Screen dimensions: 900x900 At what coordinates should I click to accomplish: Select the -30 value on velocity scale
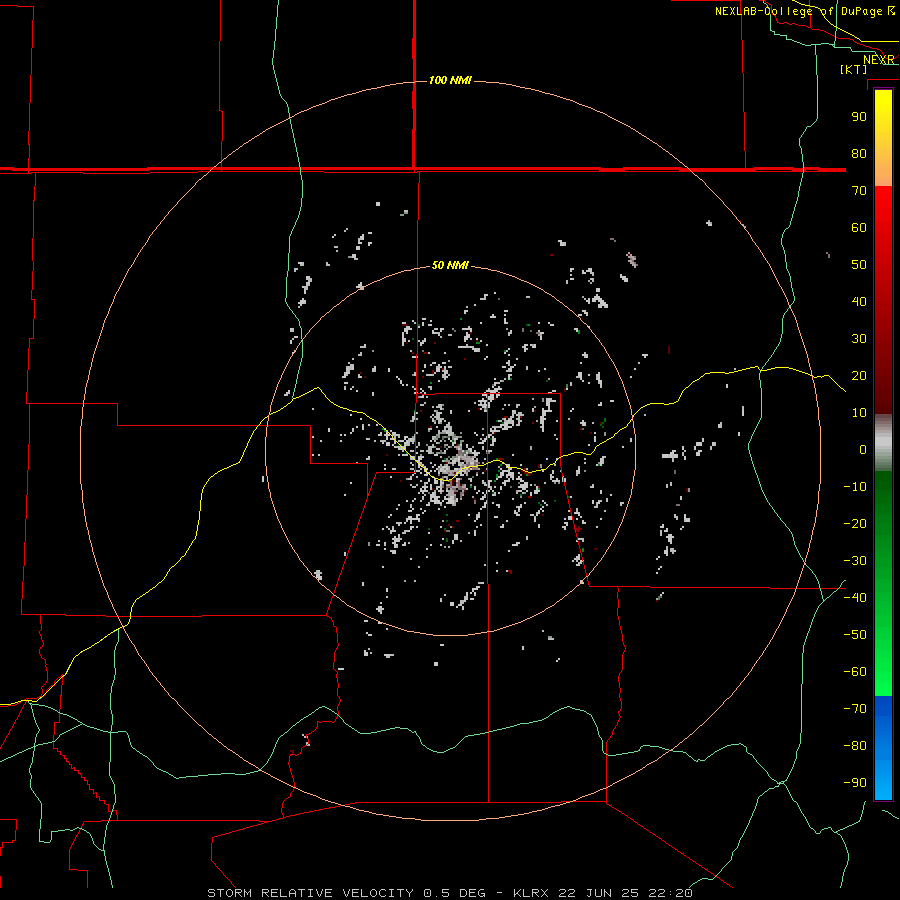(x=855, y=561)
